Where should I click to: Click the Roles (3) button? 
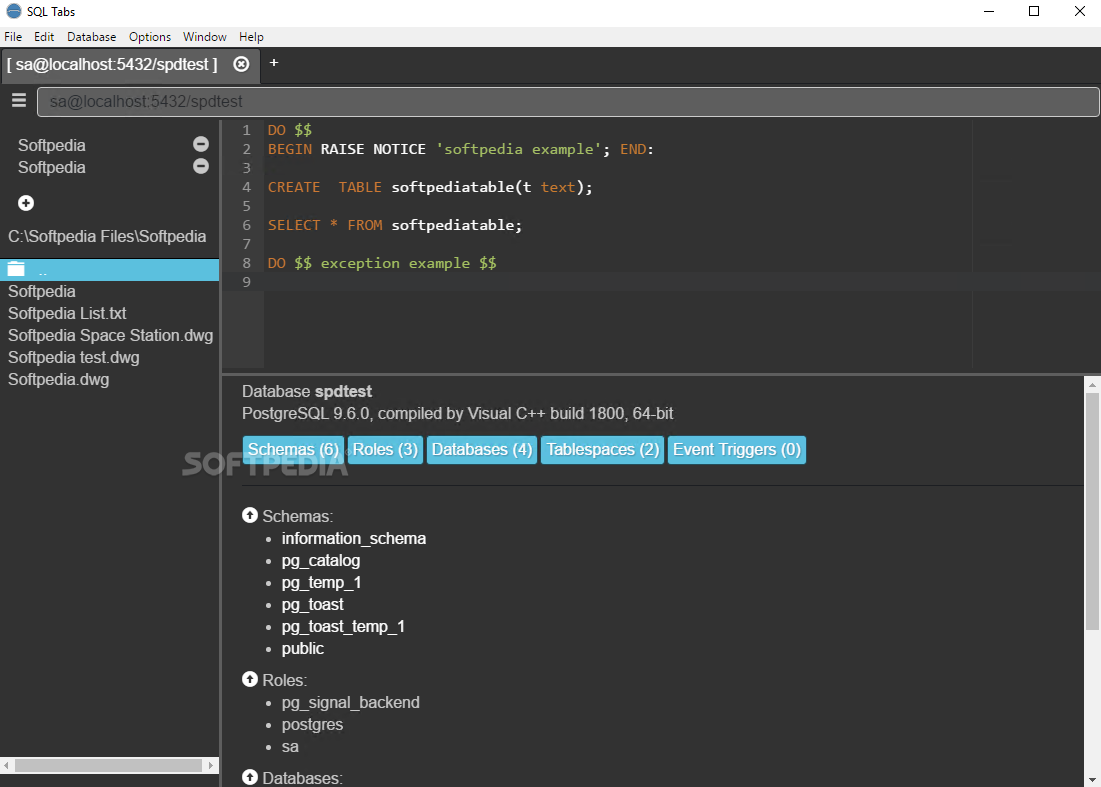[385, 450]
